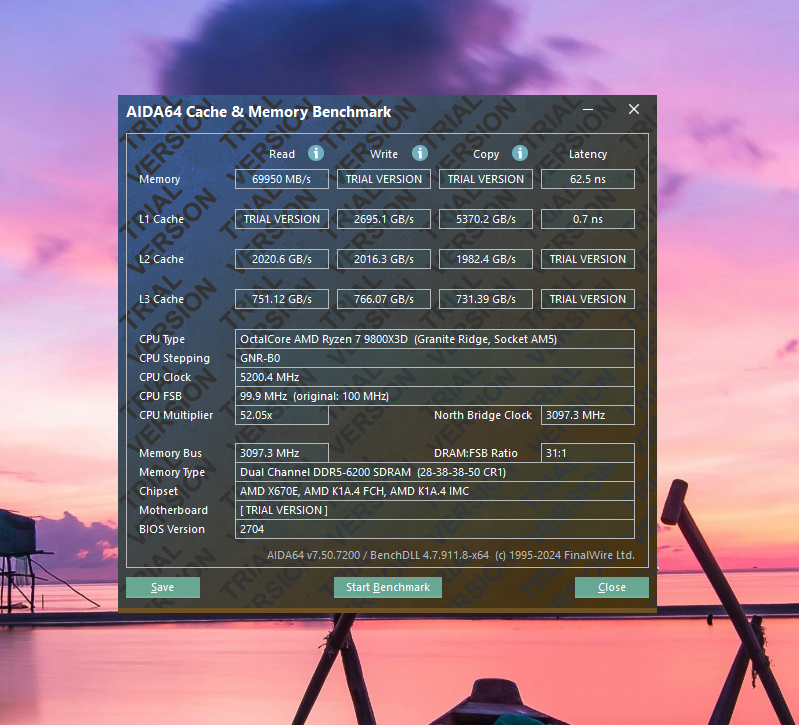The image size is (799, 725).
Task: Click the Save button
Action: [163, 587]
